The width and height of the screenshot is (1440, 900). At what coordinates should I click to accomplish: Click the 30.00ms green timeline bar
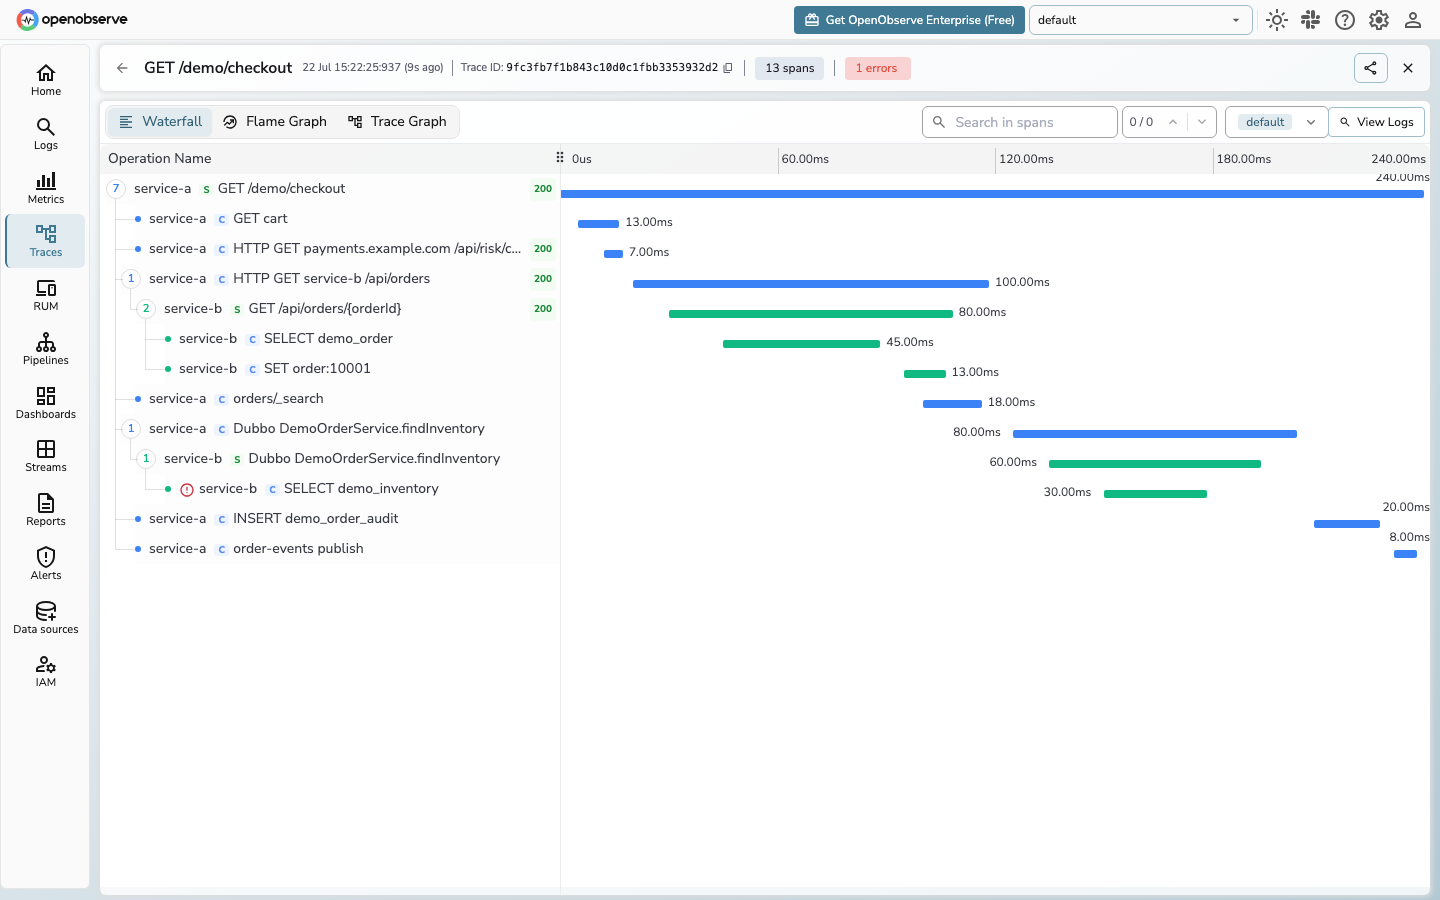pos(1155,494)
